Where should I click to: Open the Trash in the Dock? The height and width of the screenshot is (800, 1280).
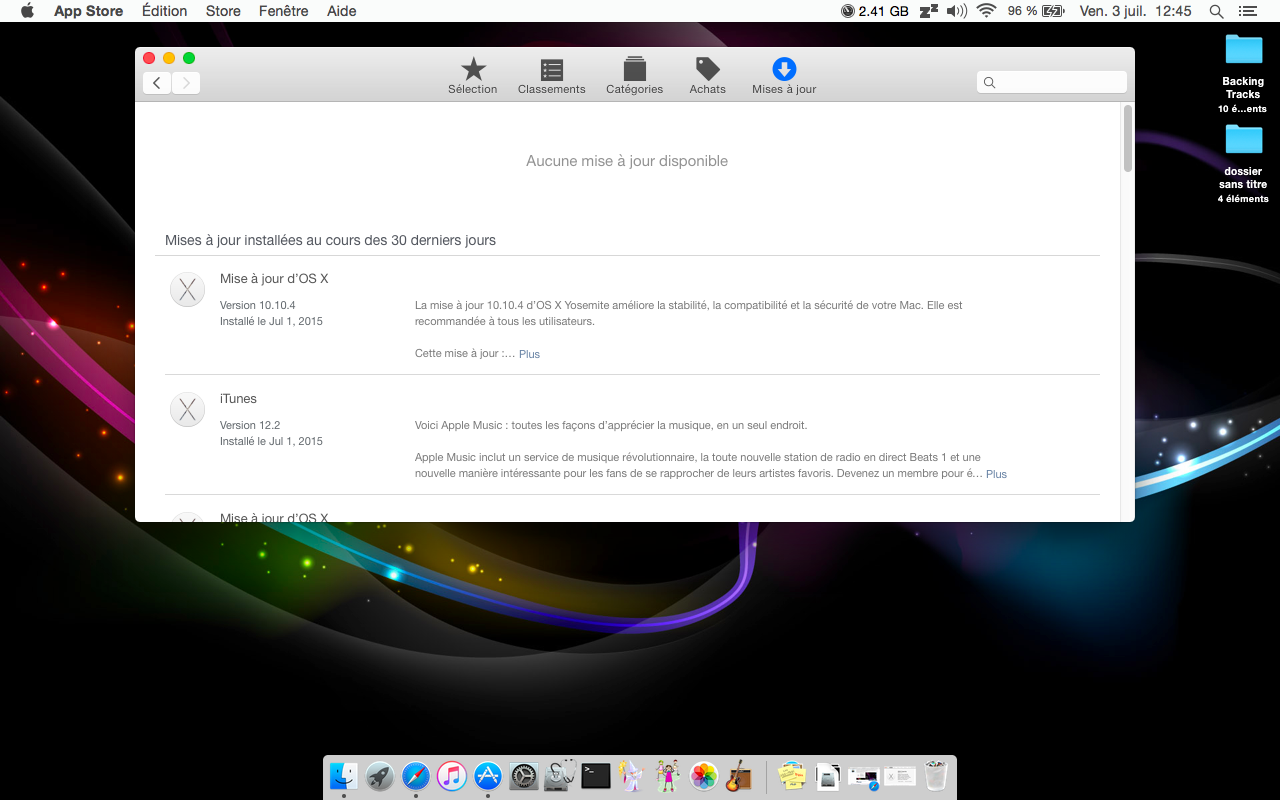936,776
